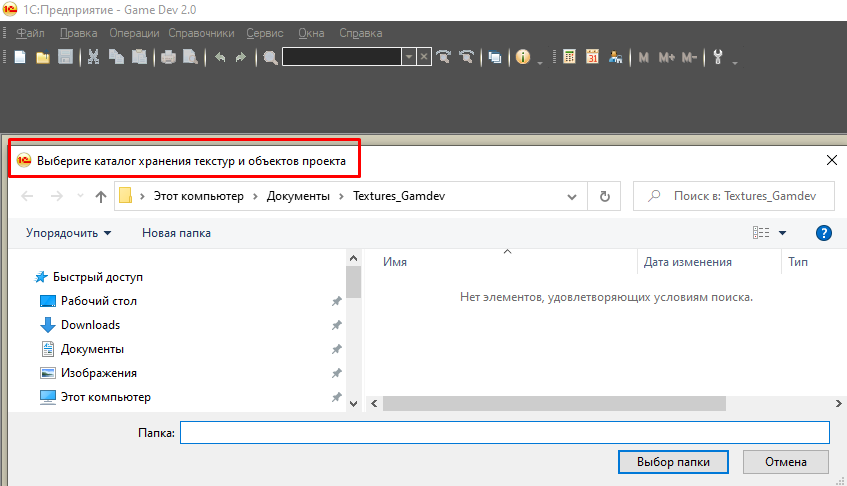Image resolution: width=847 pixels, height=486 pixels.
Task: Open the toolbar options arrow after the info icon
Action: pos(540,63)
